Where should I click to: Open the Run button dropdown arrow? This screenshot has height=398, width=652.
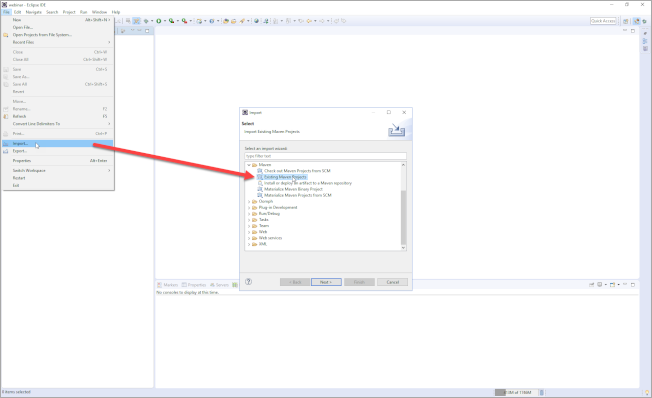(x=165, y=21)
